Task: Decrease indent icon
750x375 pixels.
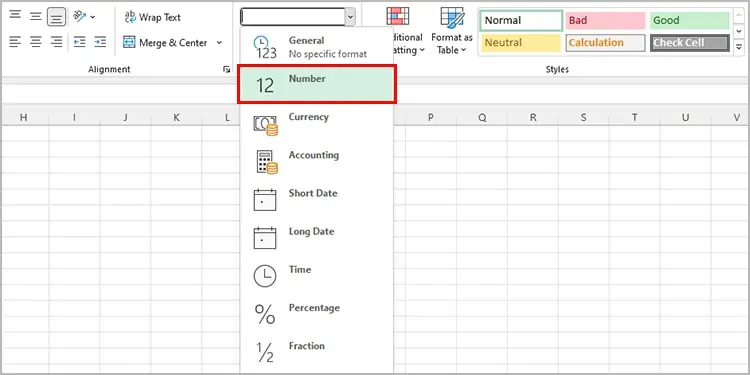Action: click(79, 43)
